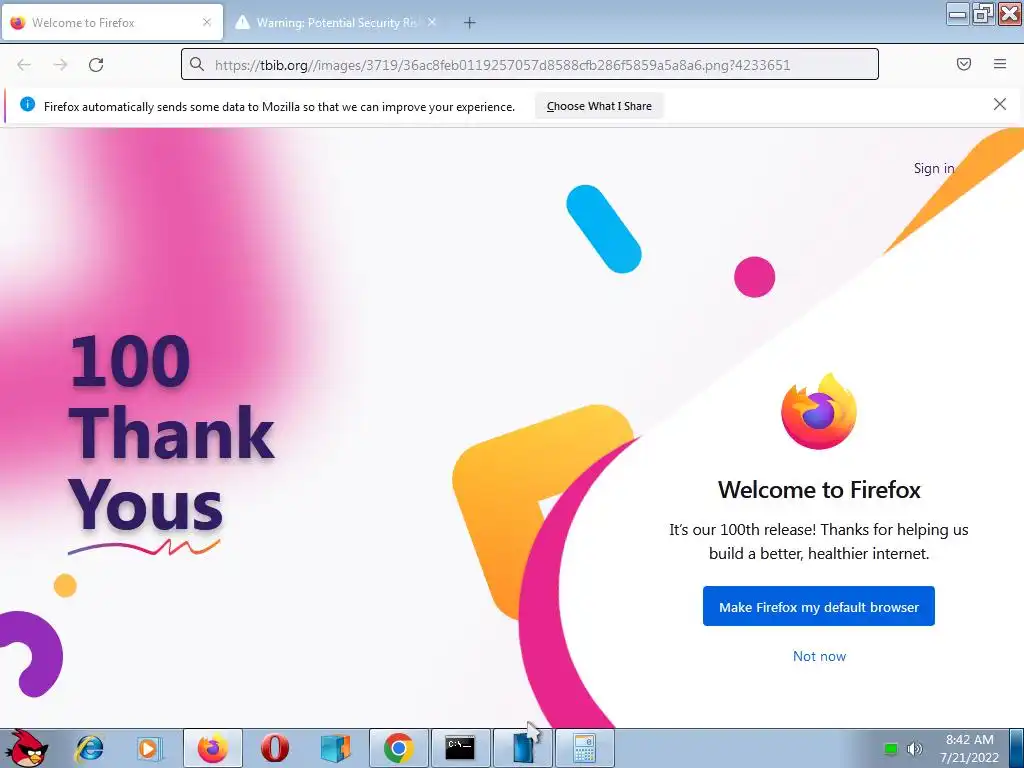Open a new tab with plus button

[469, 23]
